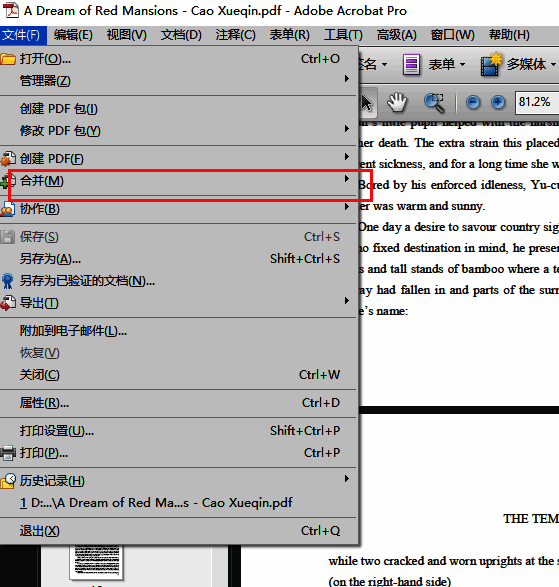This screenshot has width=559, height=587.
Task: Choose 打开(O)... from the File menu
Action: (178, 59)
